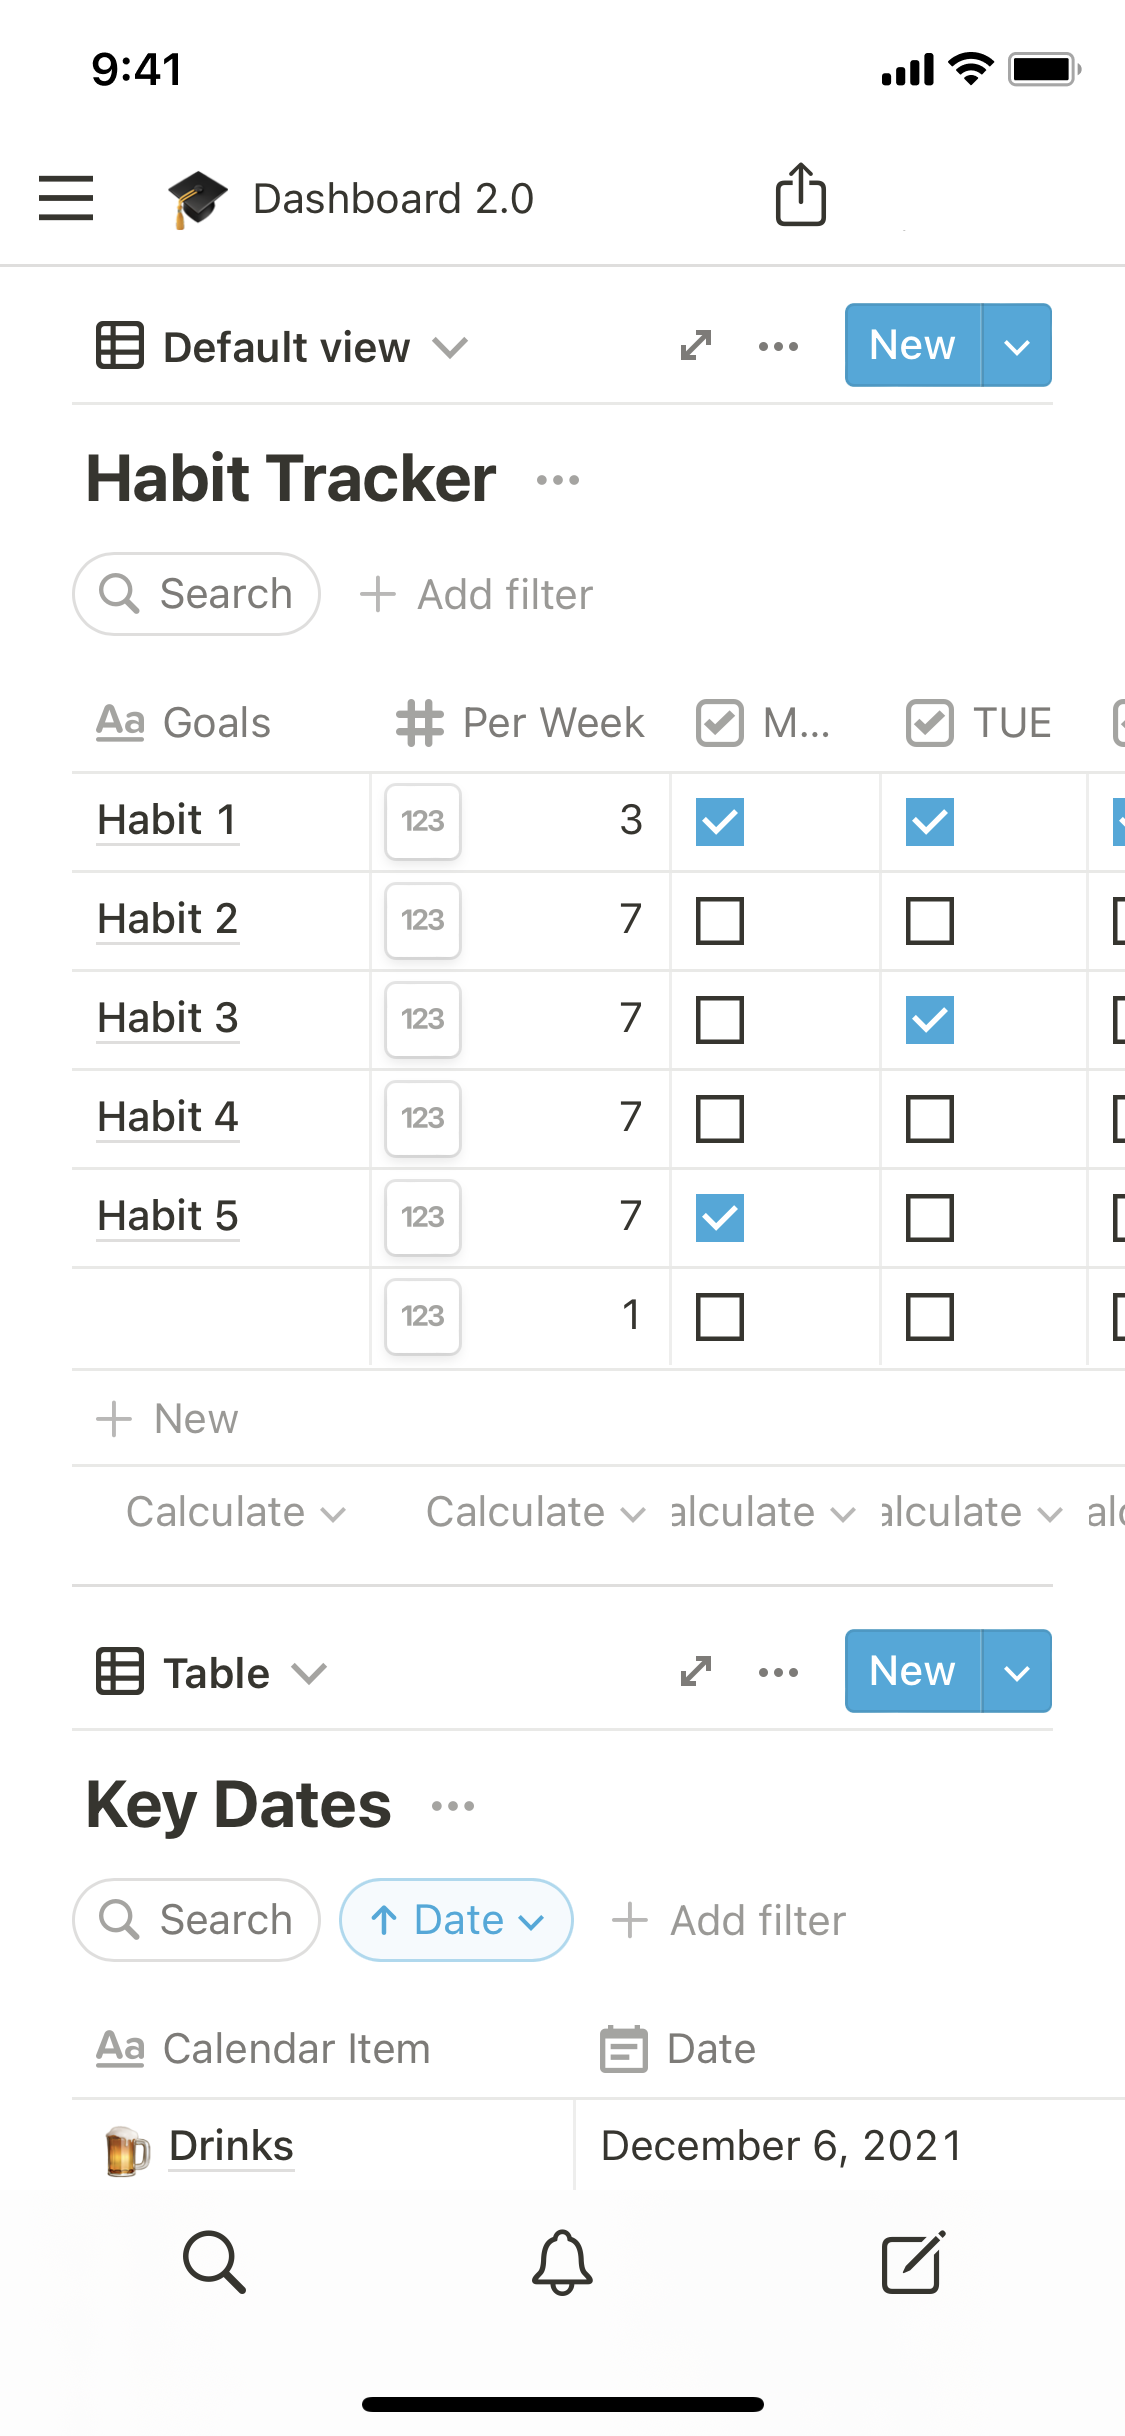Screen dimensions: 1125x2436
Task: Open ellipsis next to Key Dates title
Action: (x=453, y=1806)
